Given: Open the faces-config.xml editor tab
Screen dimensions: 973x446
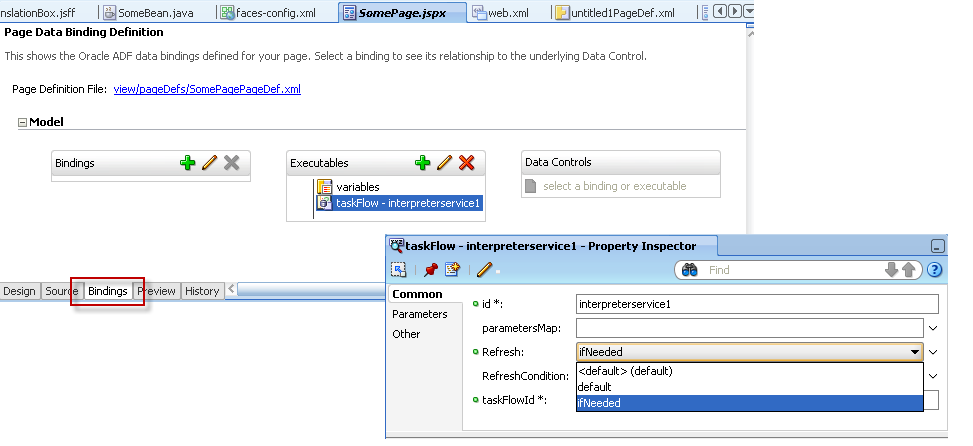Looking at the screenshot, I should tap(268, 12).
